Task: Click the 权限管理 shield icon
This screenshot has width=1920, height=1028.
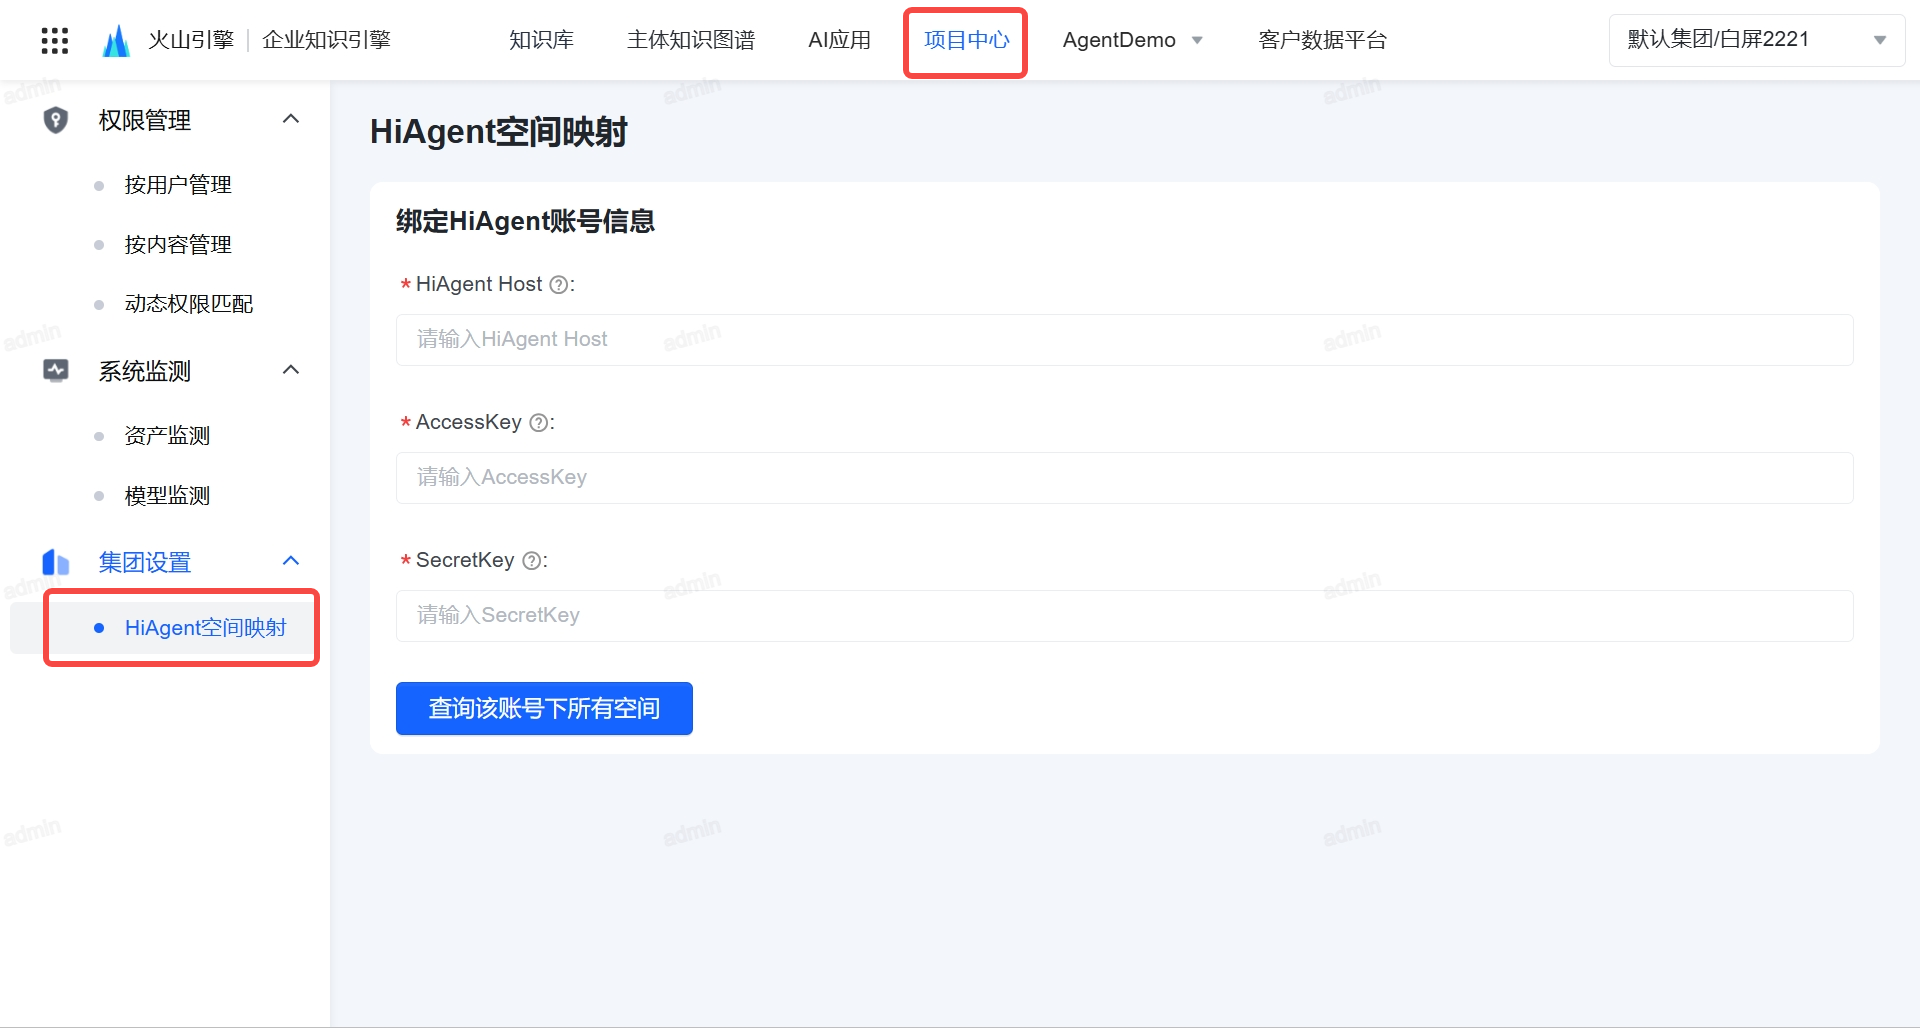Action: point(56,120)
